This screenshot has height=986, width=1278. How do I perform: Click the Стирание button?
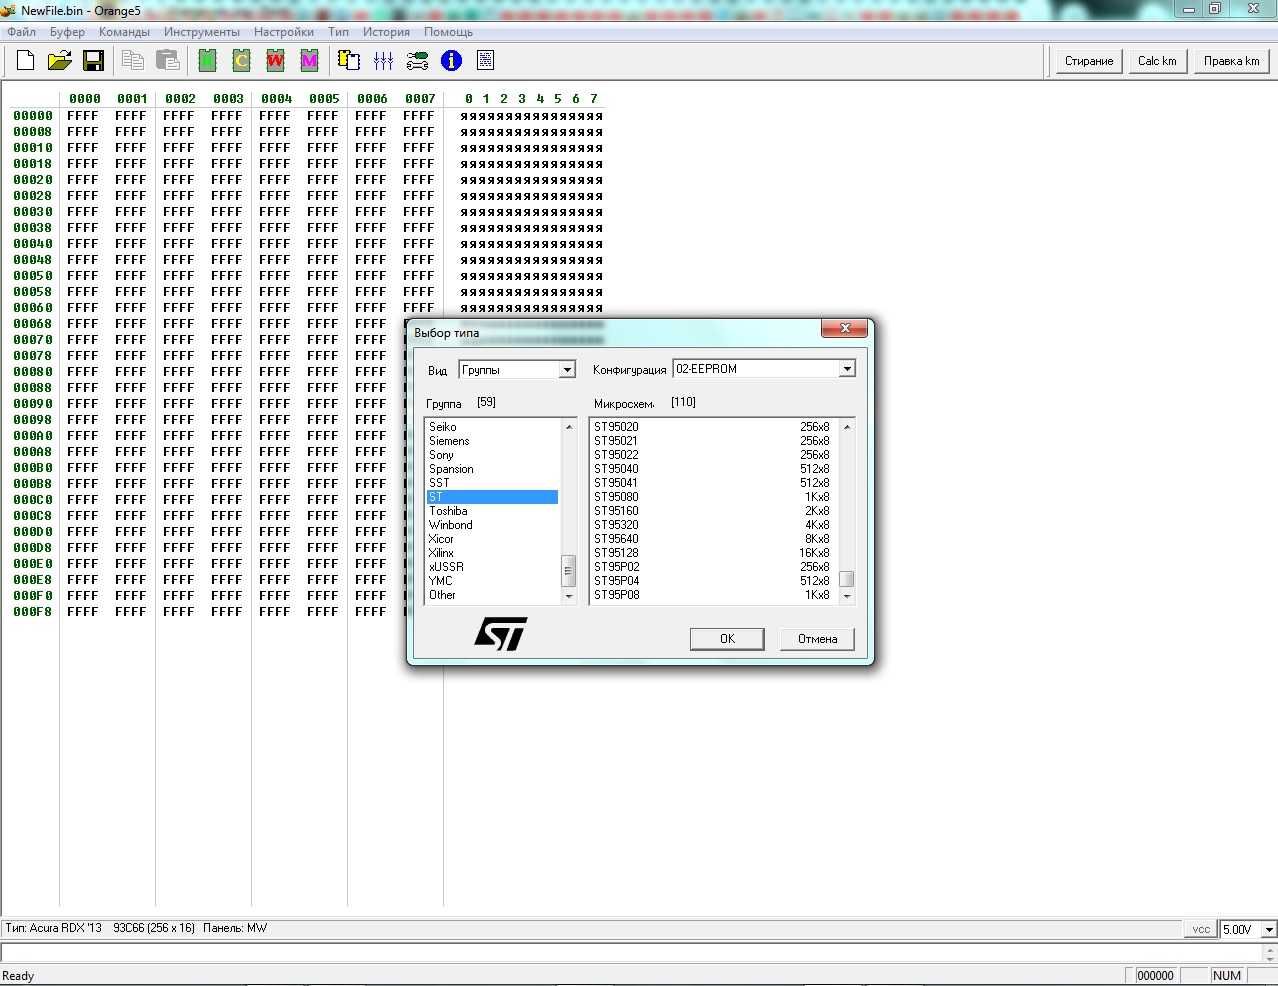coord(1089,61)
